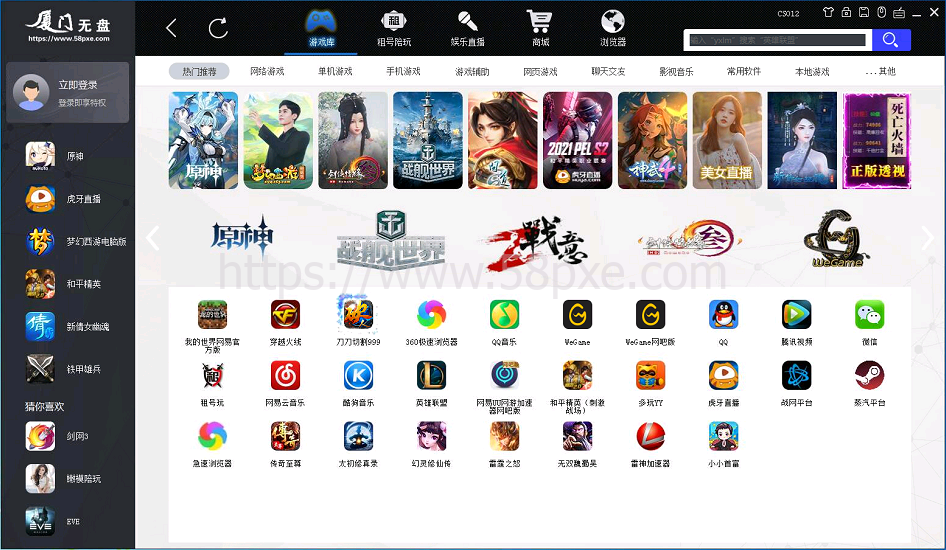Click the save disk icon in title bar
The width and height of the screenshot is (946, 550).
tap(864, 12)
